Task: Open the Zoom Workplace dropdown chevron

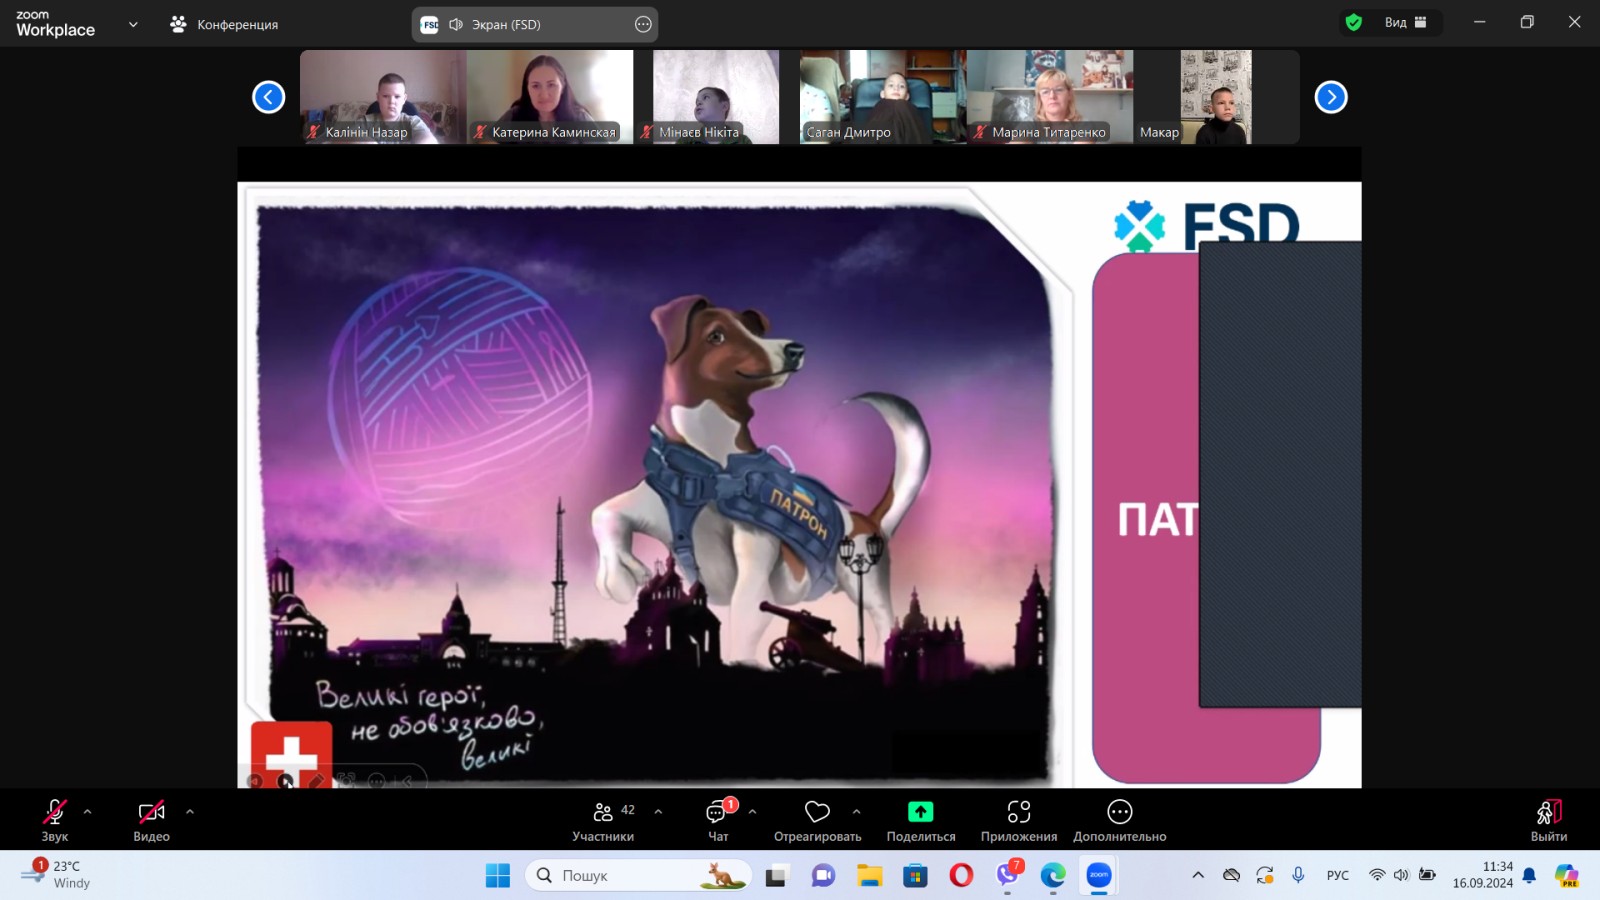Action: point(133,24)
